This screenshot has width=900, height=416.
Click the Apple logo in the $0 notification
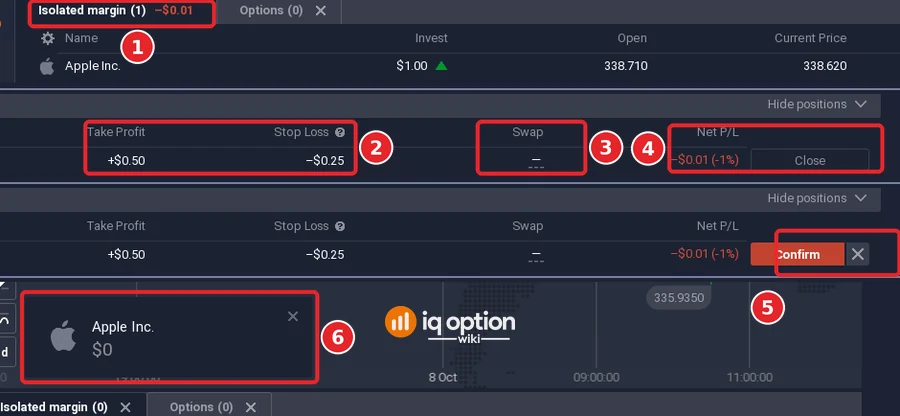pos(63,336)
